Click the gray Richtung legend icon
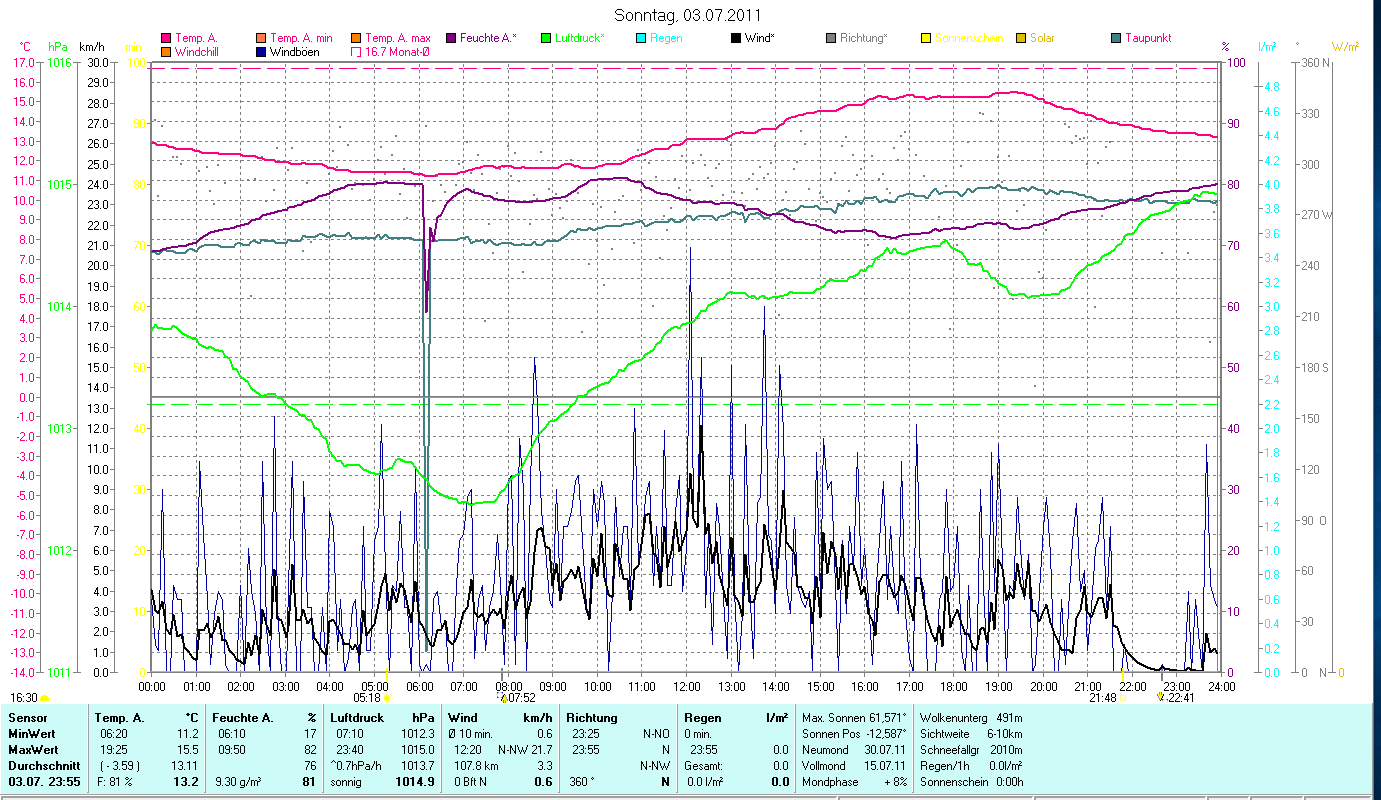 831,38
